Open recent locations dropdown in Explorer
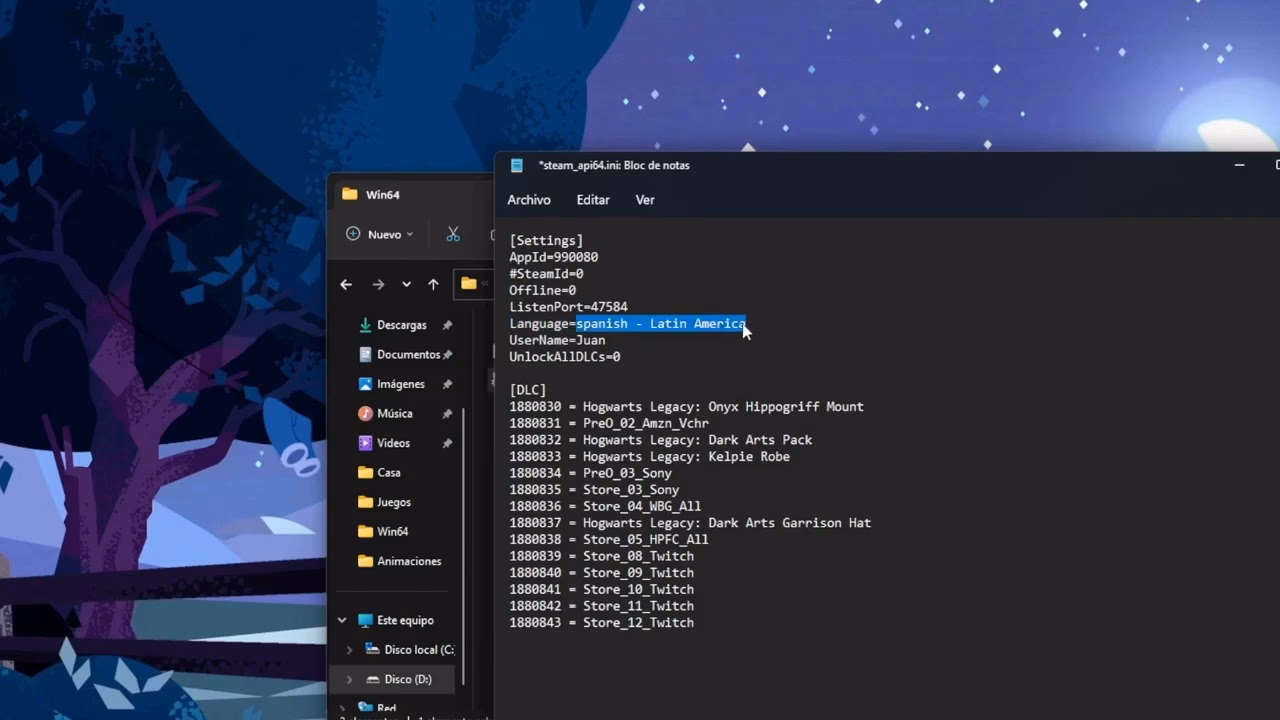This screenshot has width=1280, height=720. (x=406, y=285)
